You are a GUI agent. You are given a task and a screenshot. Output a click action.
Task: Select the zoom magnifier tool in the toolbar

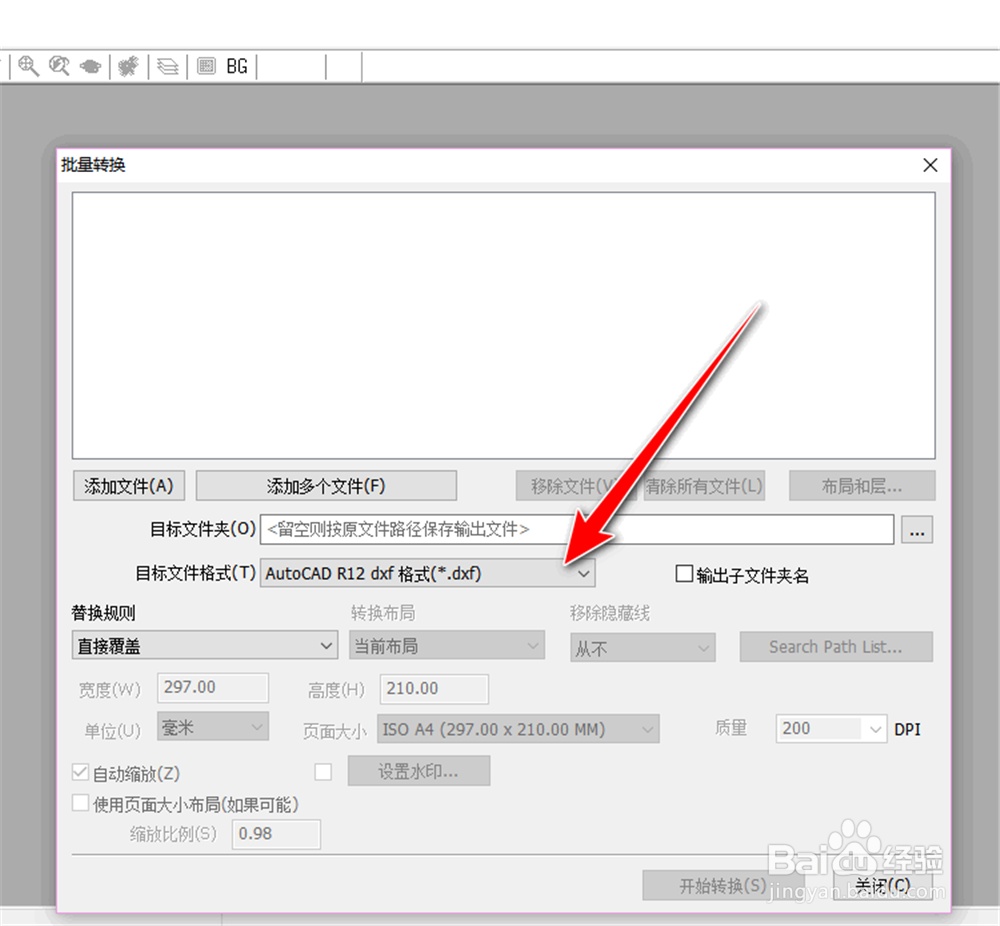click(x=28, y=66)
